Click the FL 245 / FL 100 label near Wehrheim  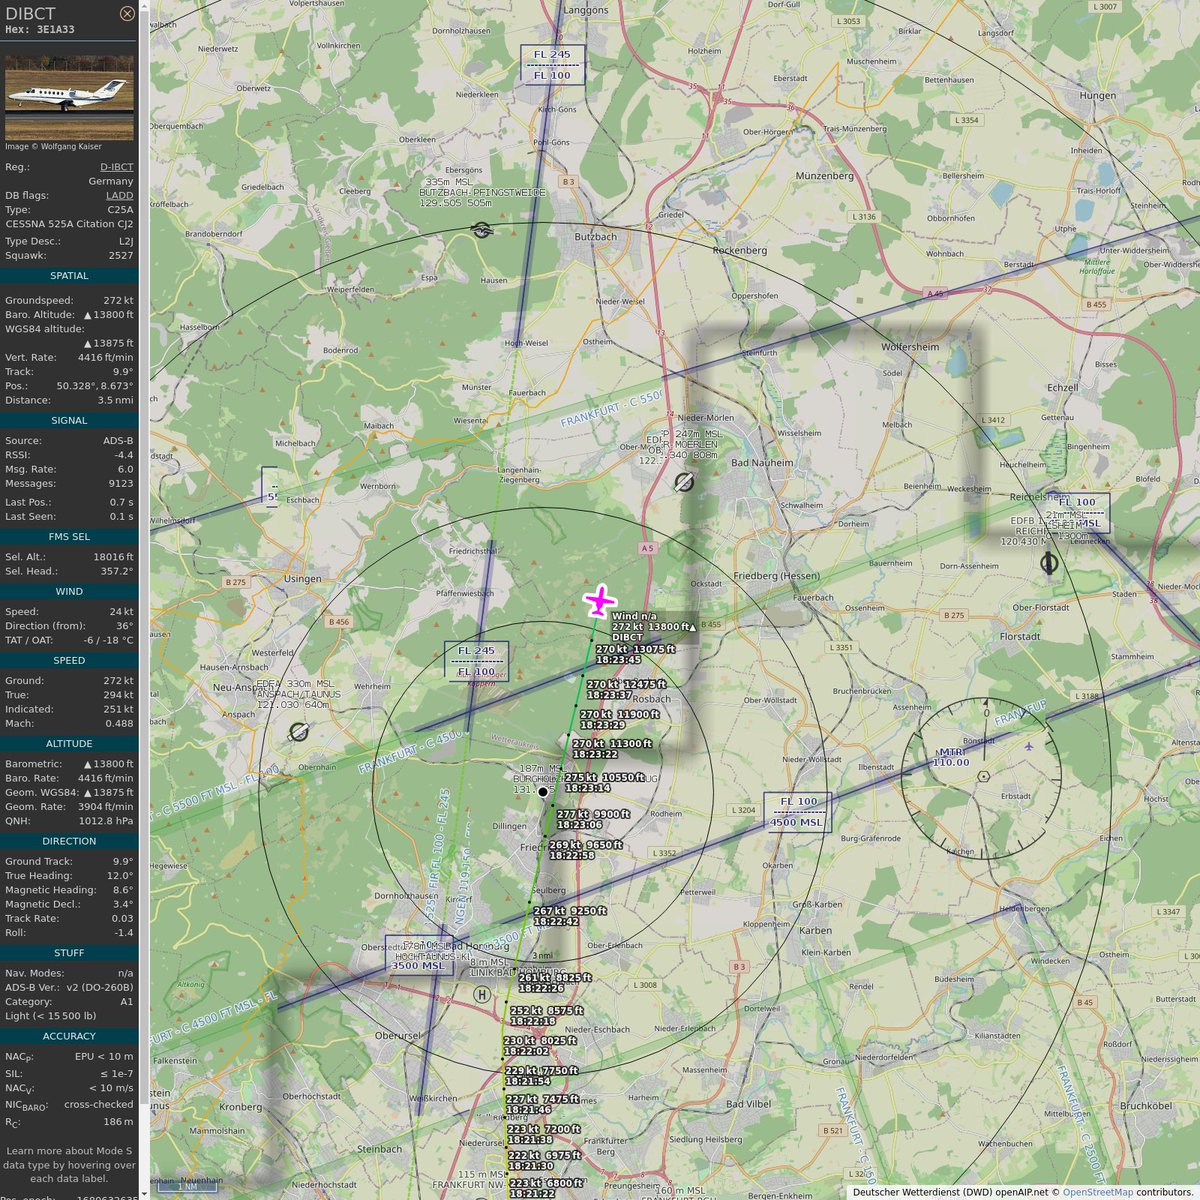click(x=476, y=661)
